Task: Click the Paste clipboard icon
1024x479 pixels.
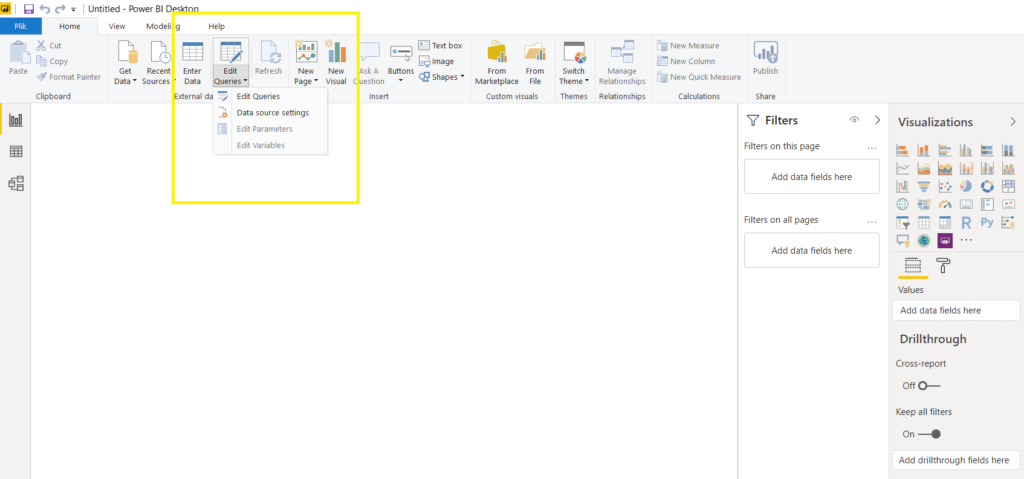Action: (18, 52)
